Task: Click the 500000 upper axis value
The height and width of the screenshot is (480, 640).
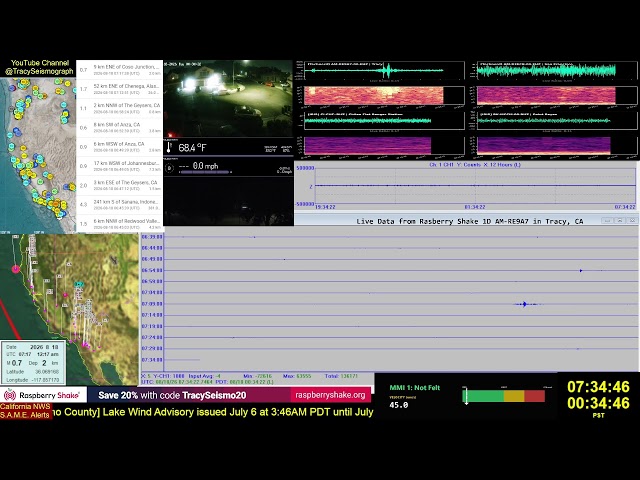Action: point(305,168)
